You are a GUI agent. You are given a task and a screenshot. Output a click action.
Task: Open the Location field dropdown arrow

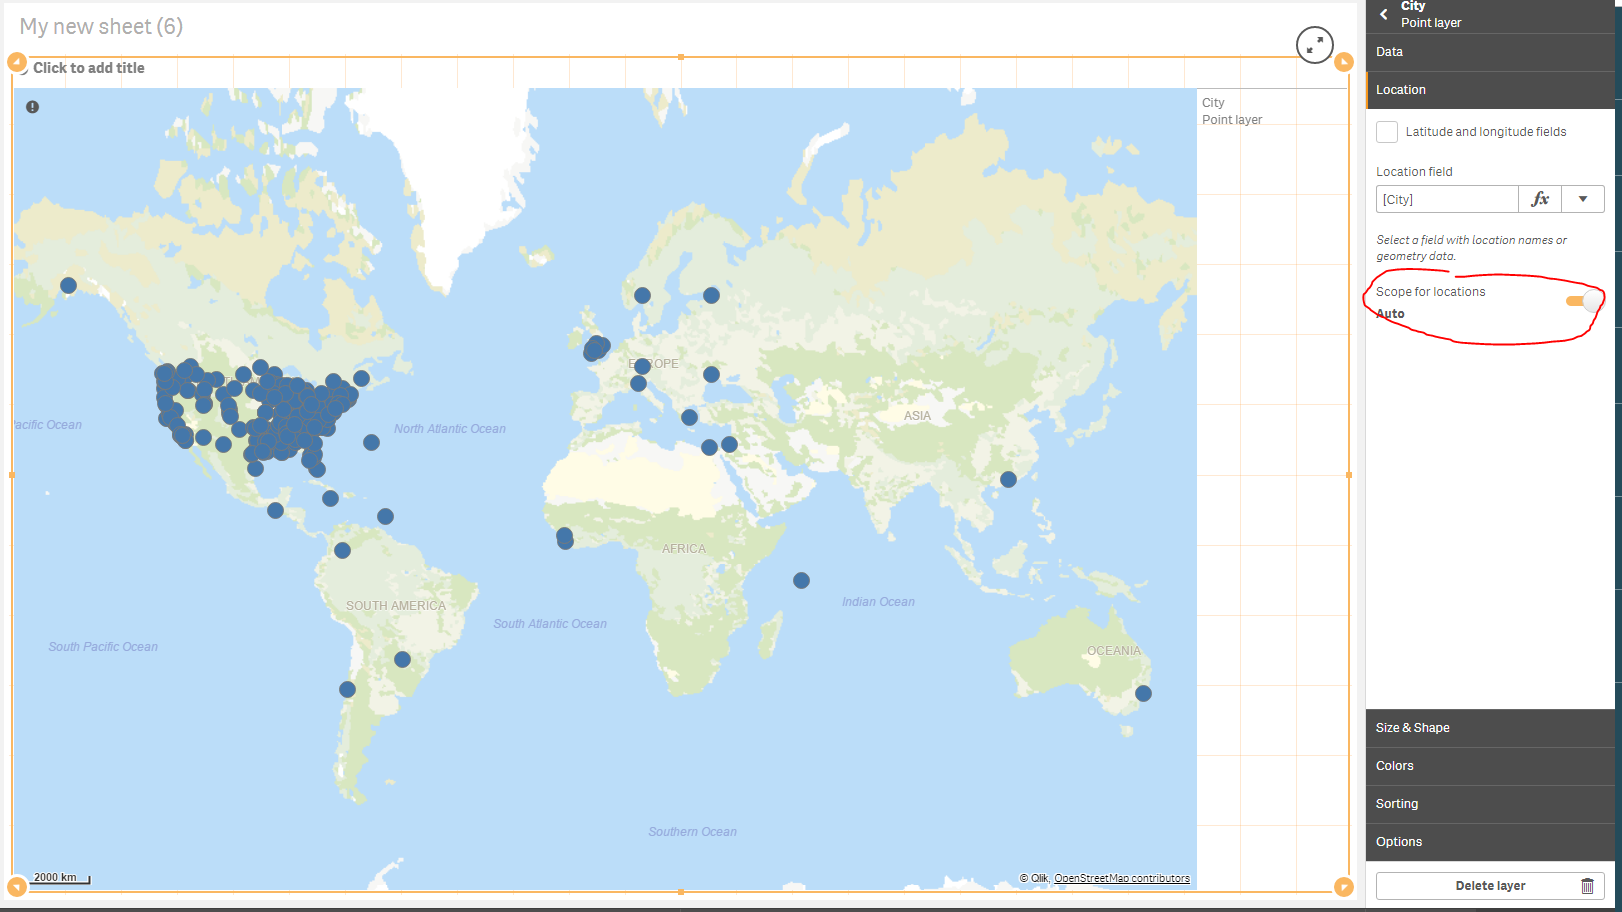pyautogui.click(x=1583, y=199)
